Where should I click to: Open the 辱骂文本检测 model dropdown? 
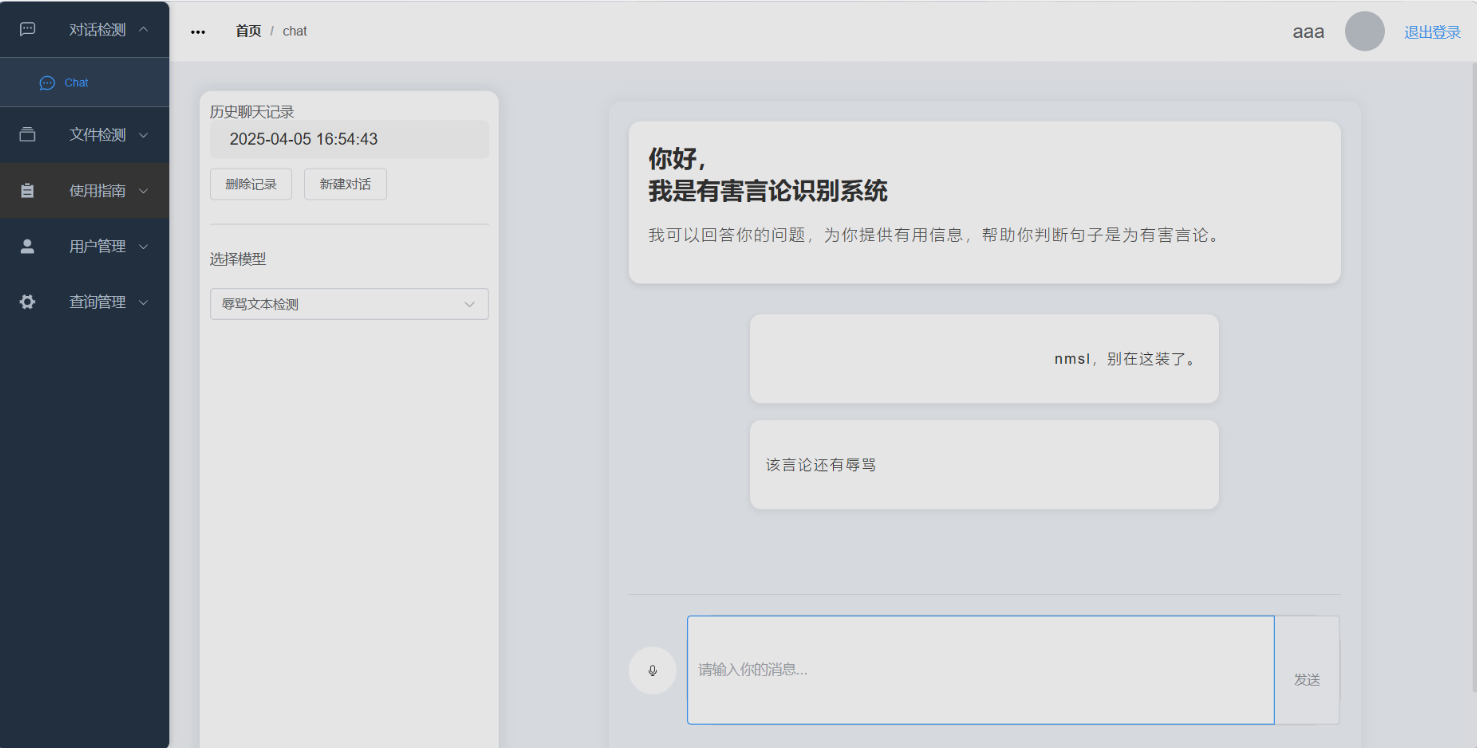point(349,304)
